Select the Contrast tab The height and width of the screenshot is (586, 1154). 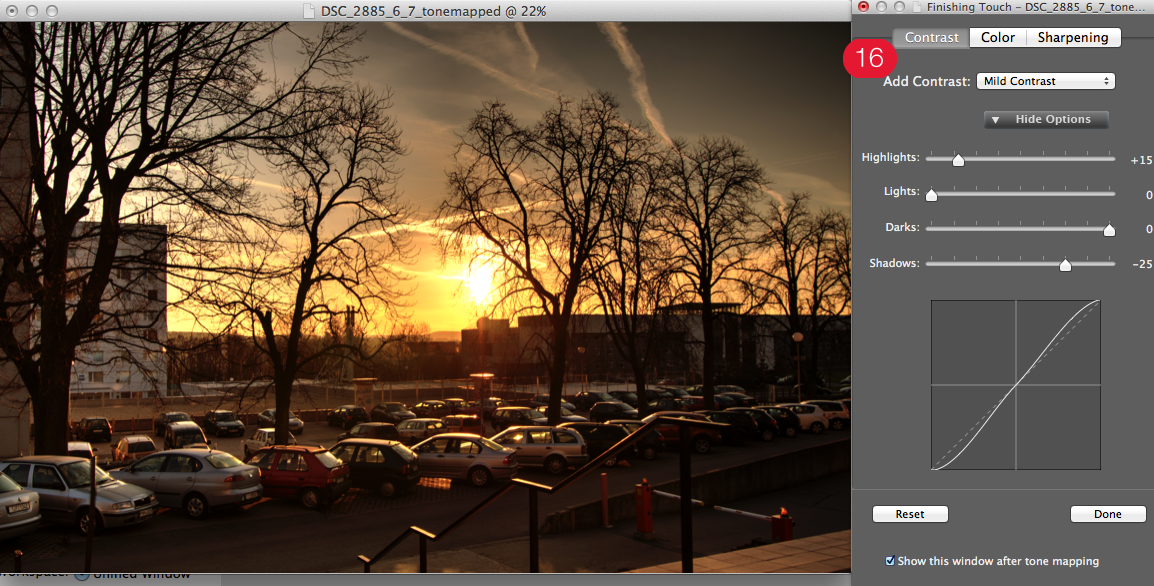931,37
